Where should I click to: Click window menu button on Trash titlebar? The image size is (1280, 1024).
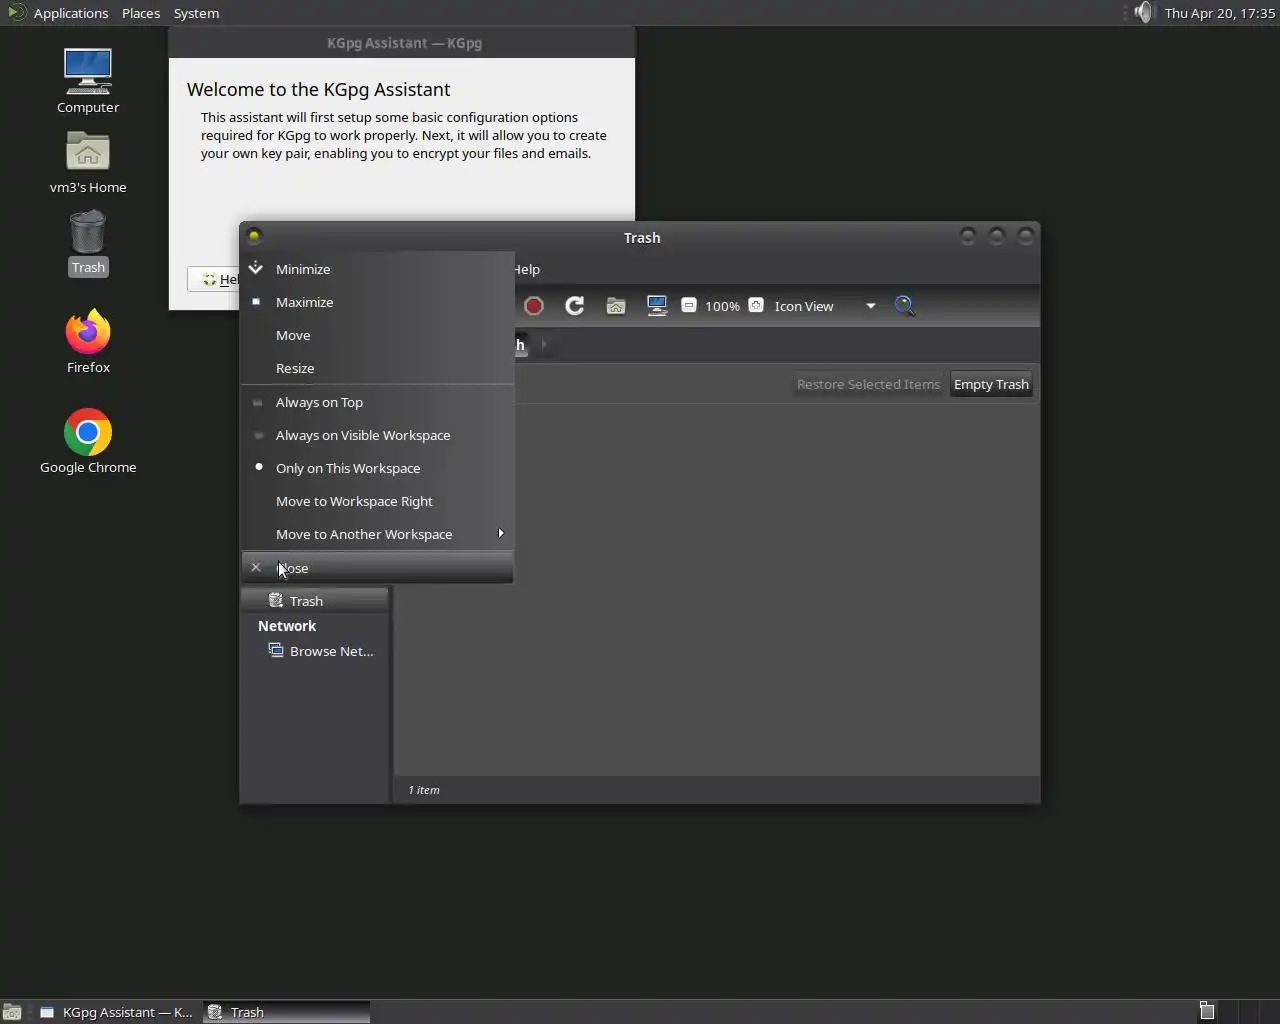point(254,236)
